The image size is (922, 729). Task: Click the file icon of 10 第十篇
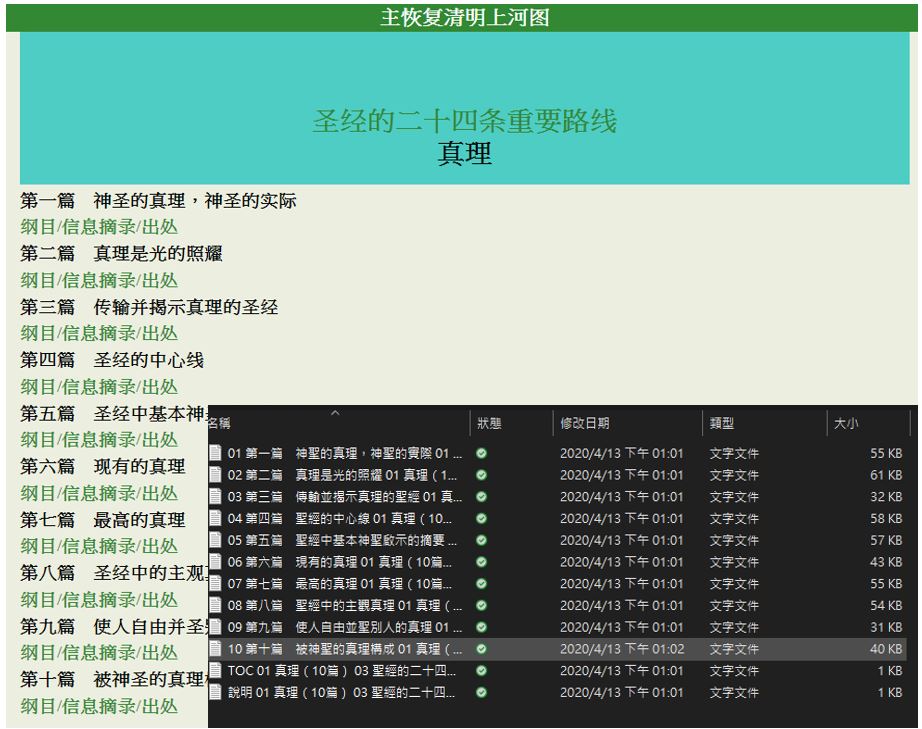point(215,648)
